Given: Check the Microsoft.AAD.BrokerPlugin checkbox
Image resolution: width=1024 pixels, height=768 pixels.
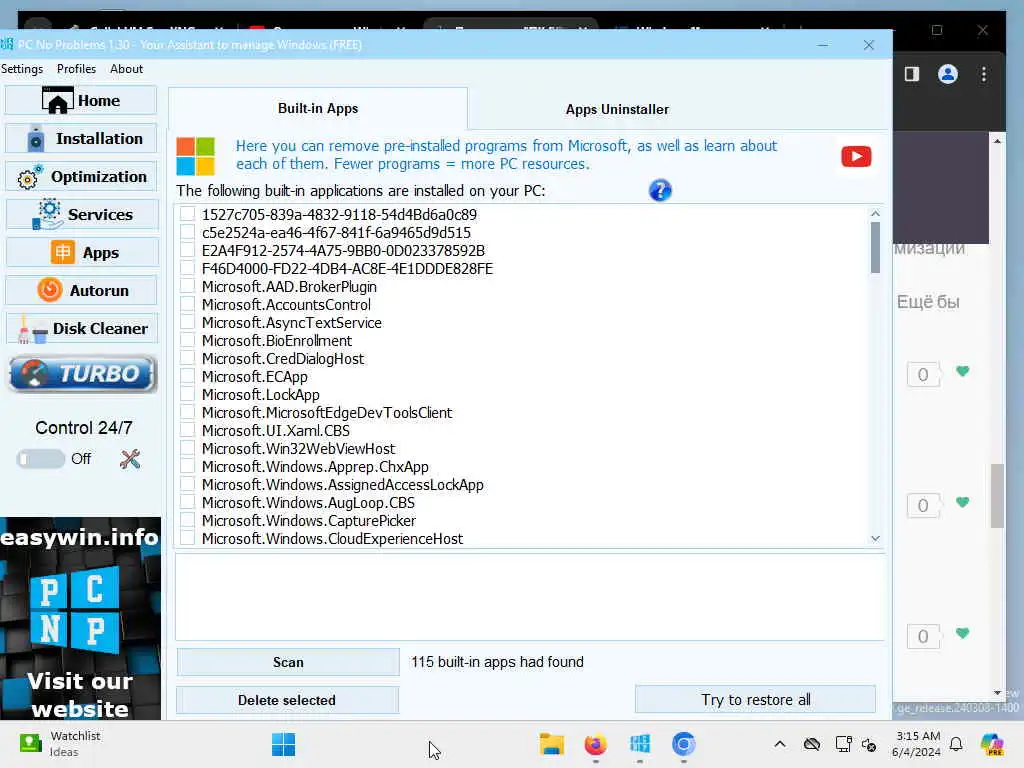Looking at the screenshot, I should pos(187,286).
